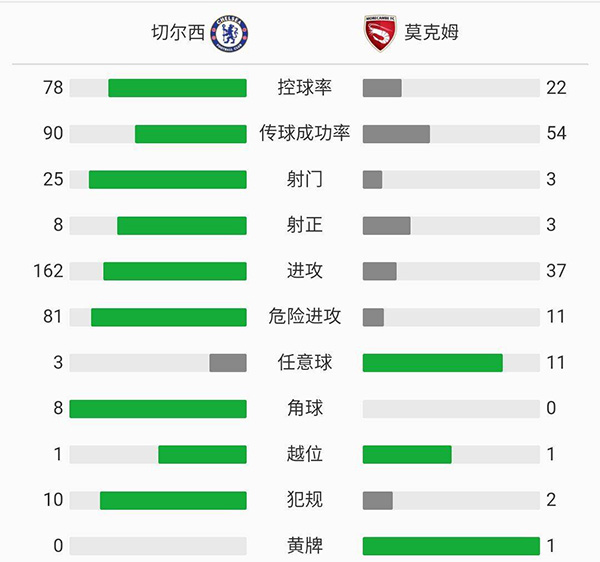Click Chelsea's green 射门 shots bar
This screenshot has height=562, width=600.
[167, 180]
